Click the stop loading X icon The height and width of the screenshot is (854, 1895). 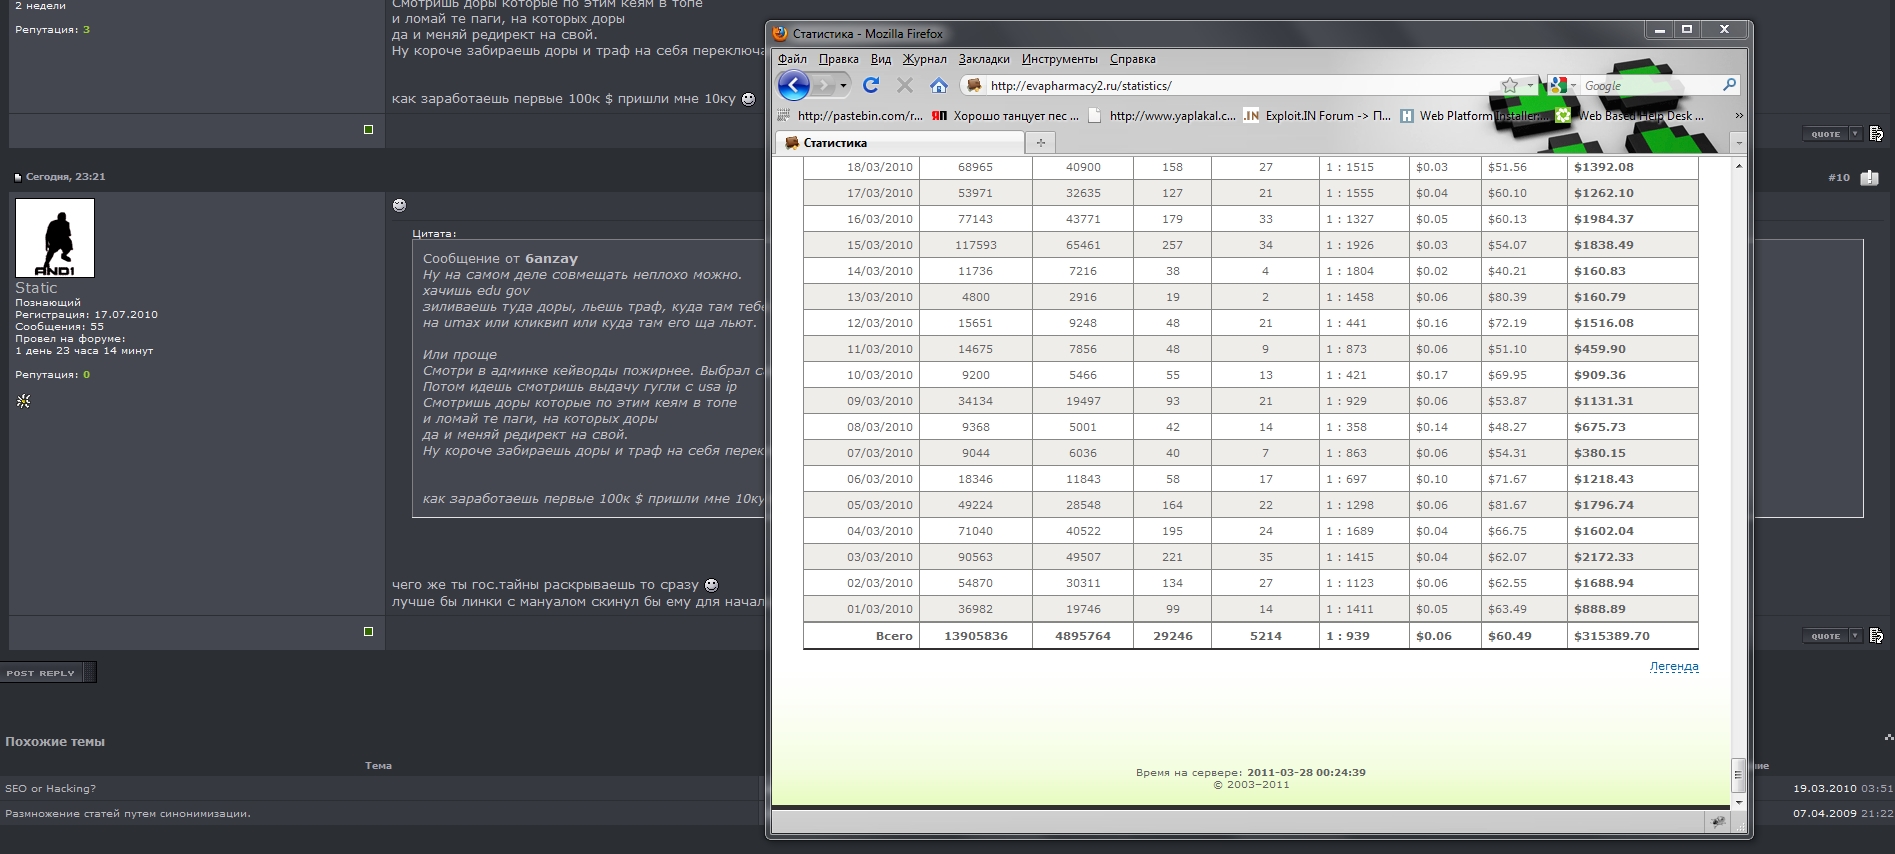905,85
